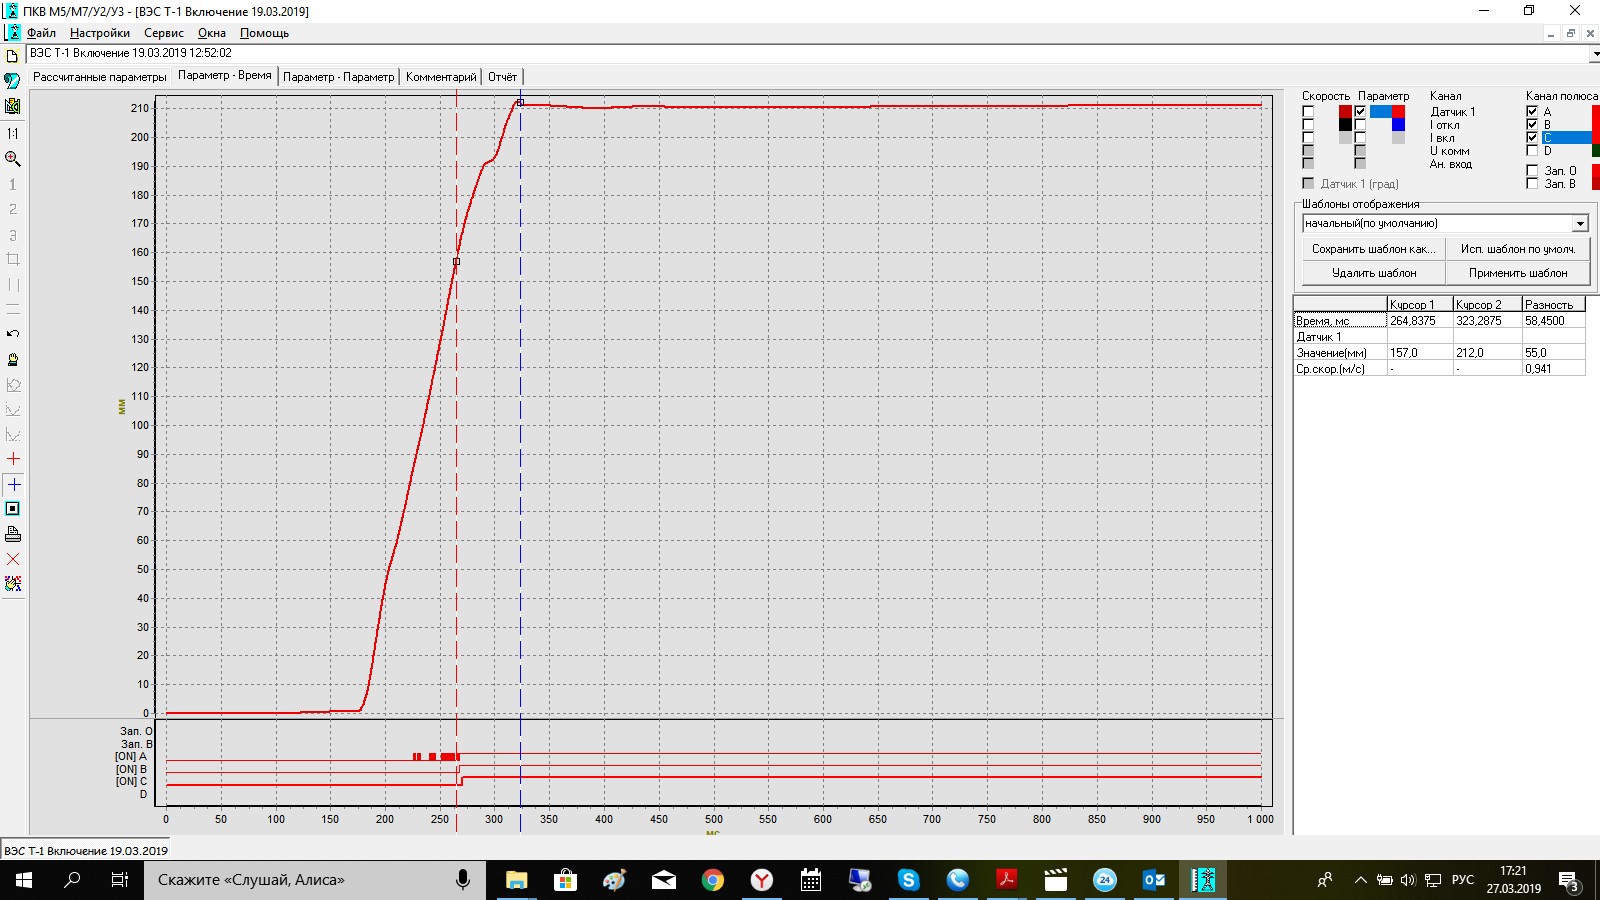The image size is (1600, 900).
Task: Click the Сохранить шаблон как... button
Action: (x=1373, y=249)
